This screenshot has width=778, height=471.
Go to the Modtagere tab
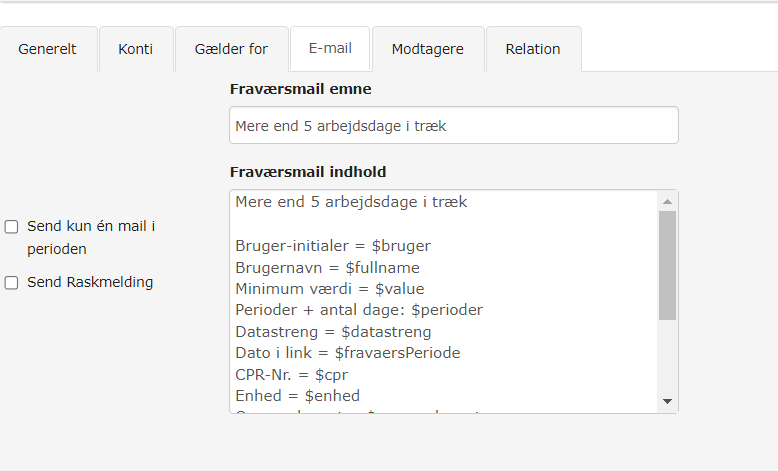click(427, 49)
